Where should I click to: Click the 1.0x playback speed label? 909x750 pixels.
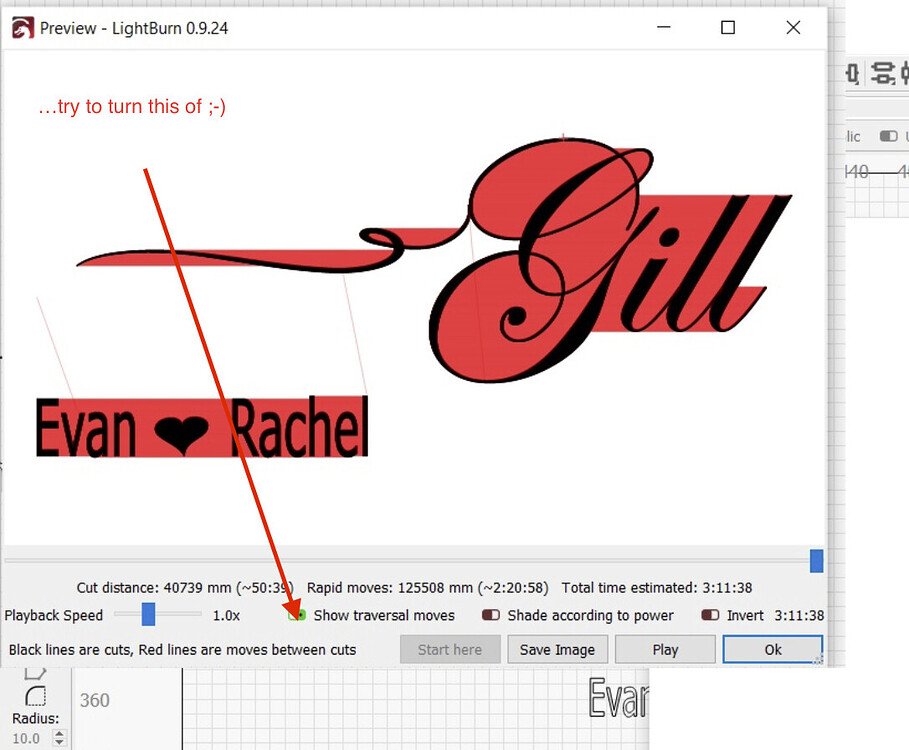point(228,615)
